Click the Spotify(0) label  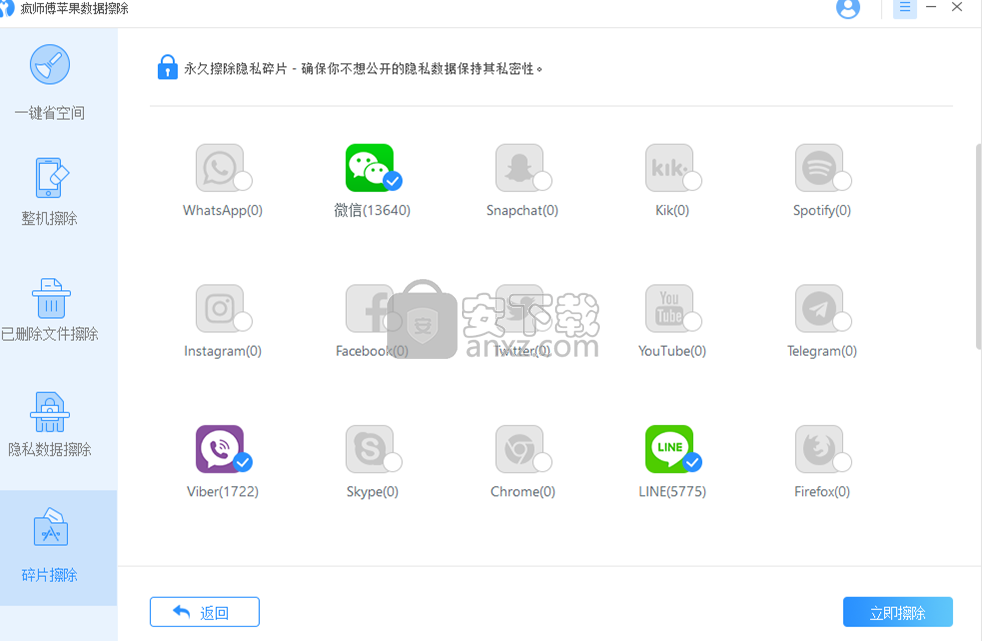click(x=822, y=211)
